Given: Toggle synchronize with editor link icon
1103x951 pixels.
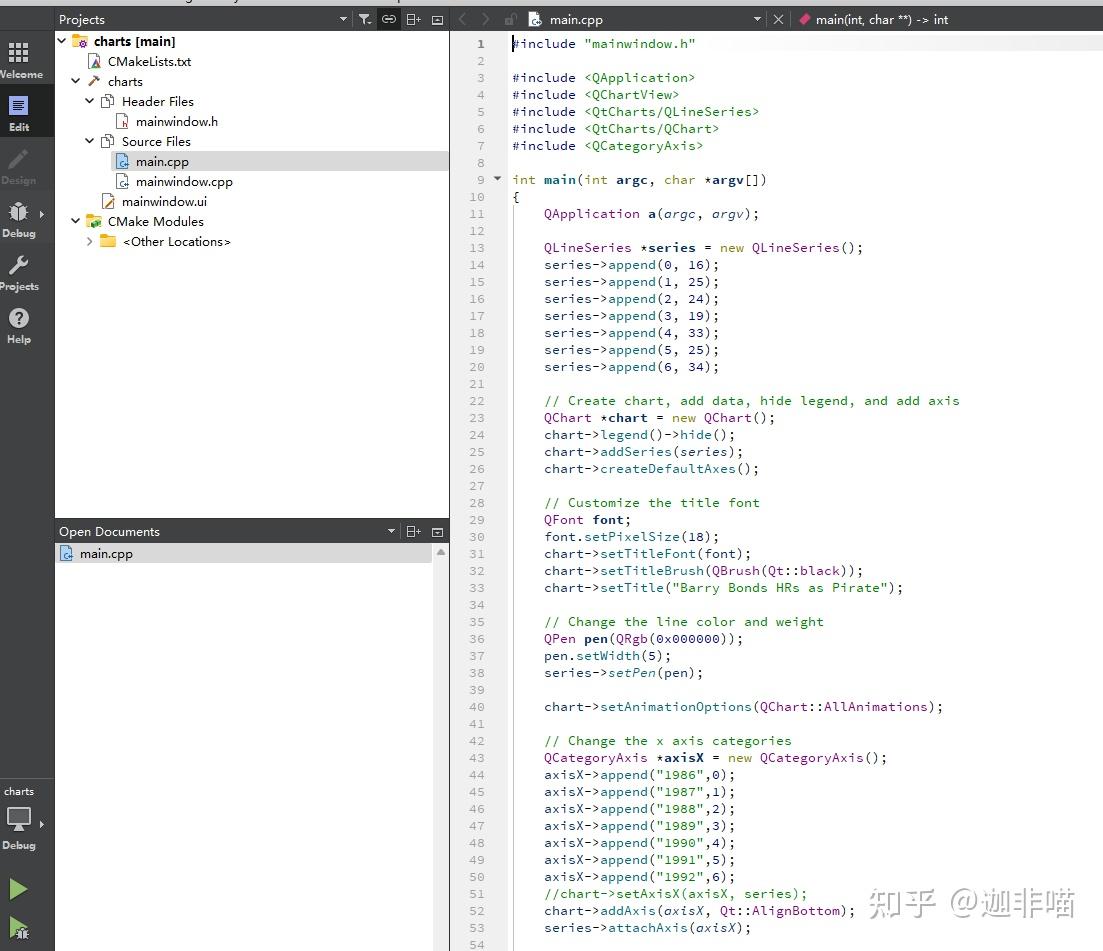Looking at the screenshot, I should 388,20.
